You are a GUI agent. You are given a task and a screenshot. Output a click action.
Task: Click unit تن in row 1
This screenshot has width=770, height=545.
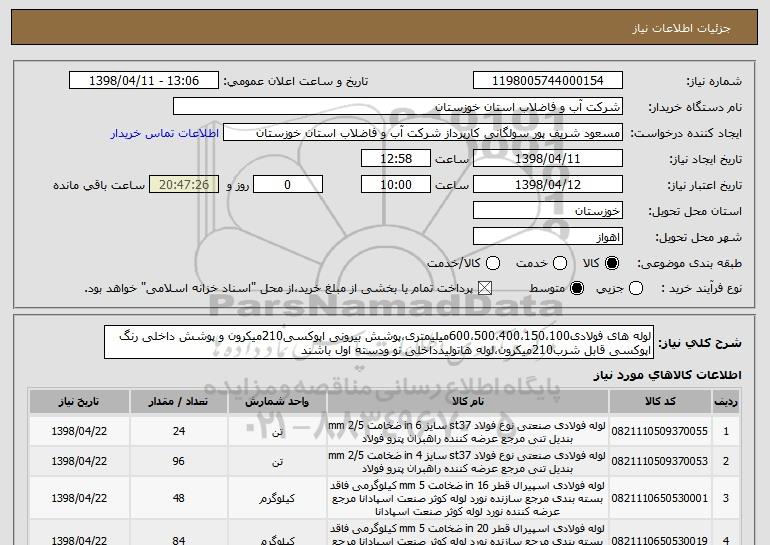(277, 432)
